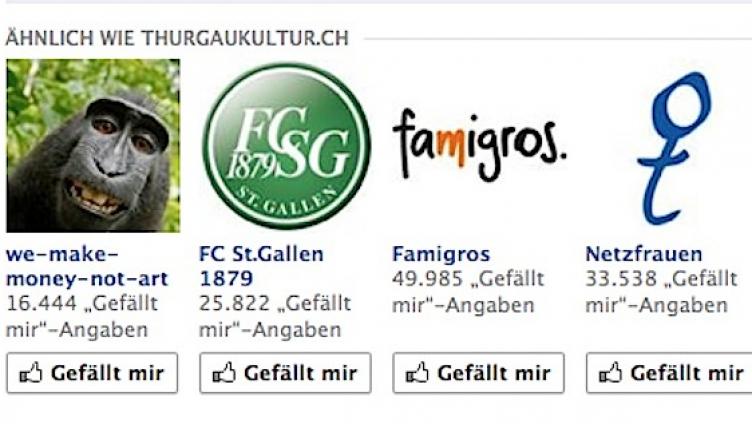The height and width of the screenshot is (424, 752).
Task: Open the monkey selfie profile picture
Action: [93, 146]
